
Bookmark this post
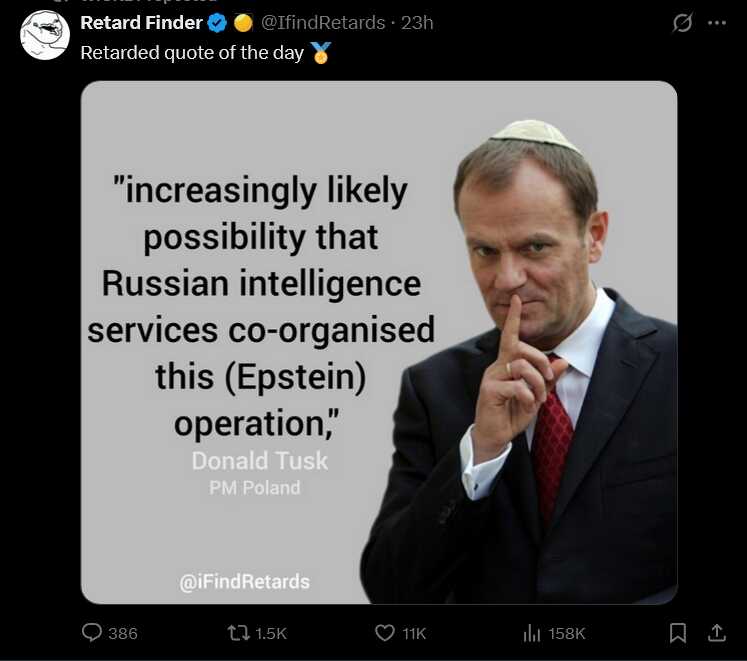point(677,633)
